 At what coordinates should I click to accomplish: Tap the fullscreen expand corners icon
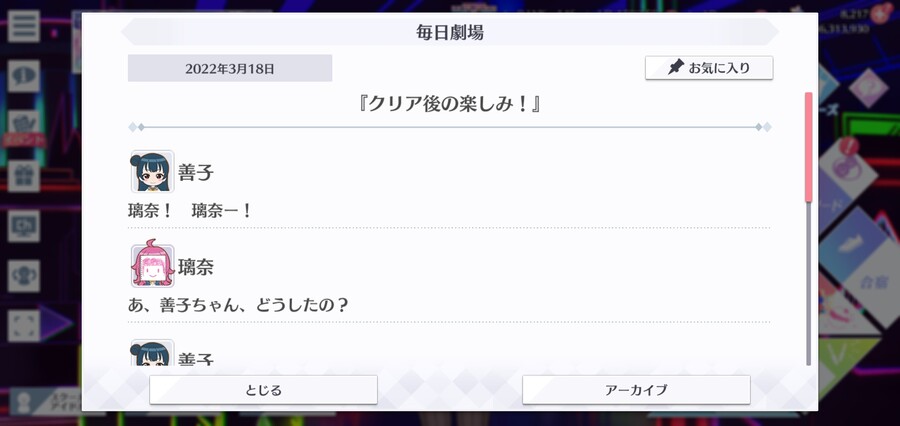coord(24,326)
